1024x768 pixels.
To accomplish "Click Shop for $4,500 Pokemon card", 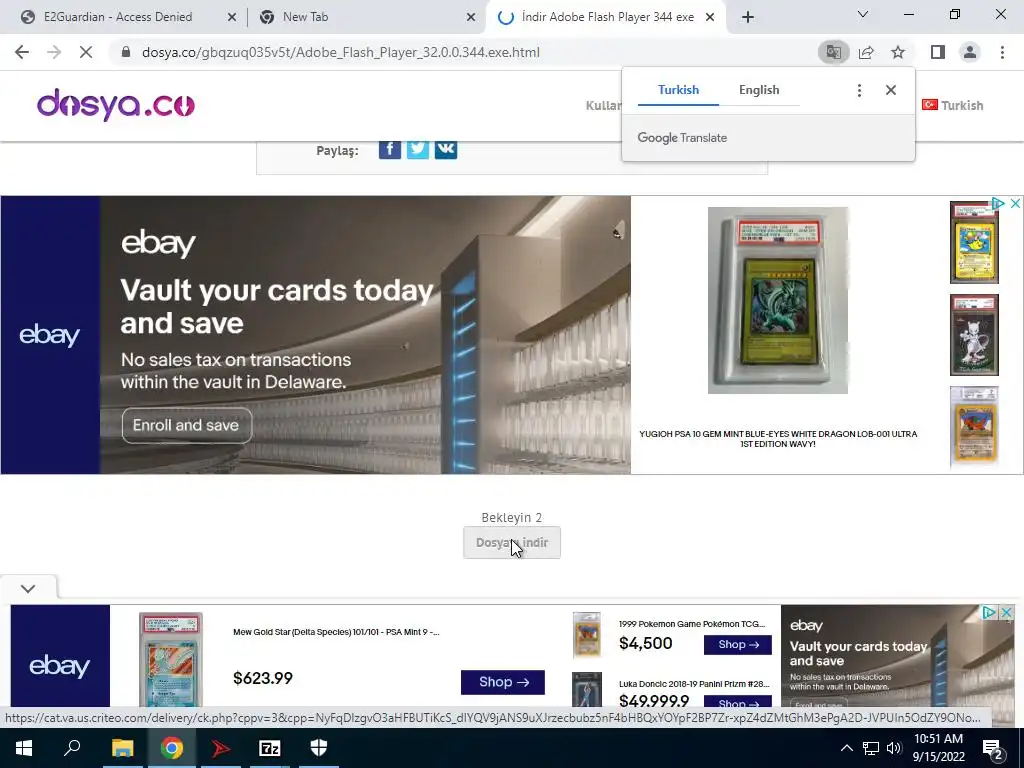I will click(x=738, y=645).
